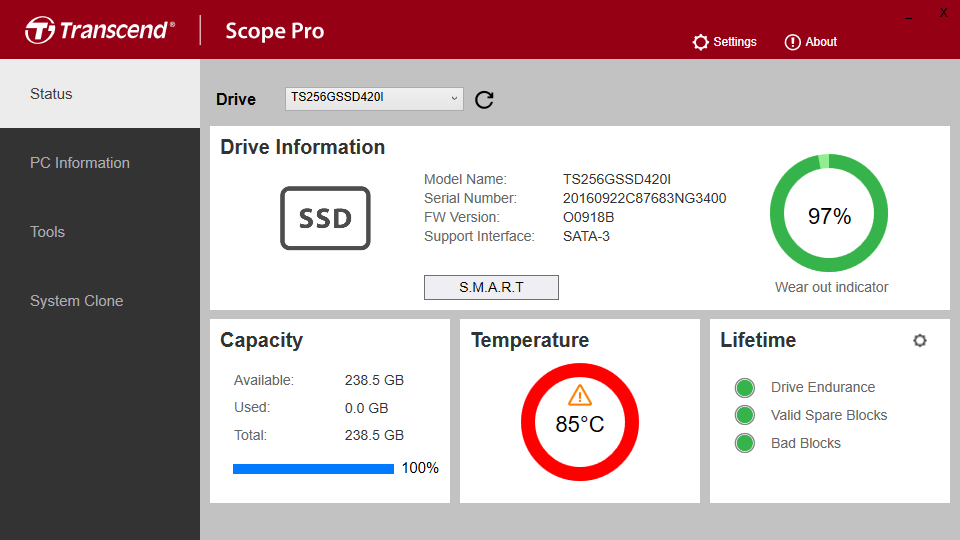Click the red 85°C temperature gauge
The height and width of the screenshot is (540, 960).
[x=580, y=422]
